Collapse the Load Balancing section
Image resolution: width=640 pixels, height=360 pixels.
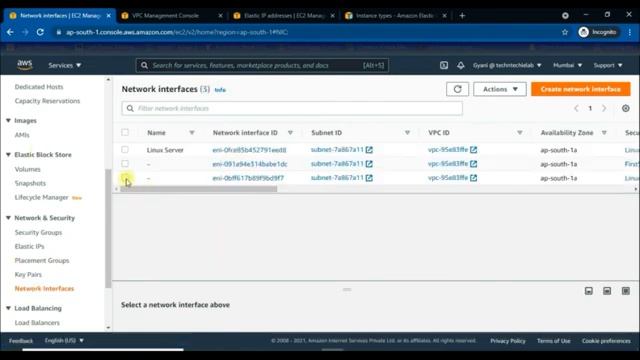[x=8, y=308]
